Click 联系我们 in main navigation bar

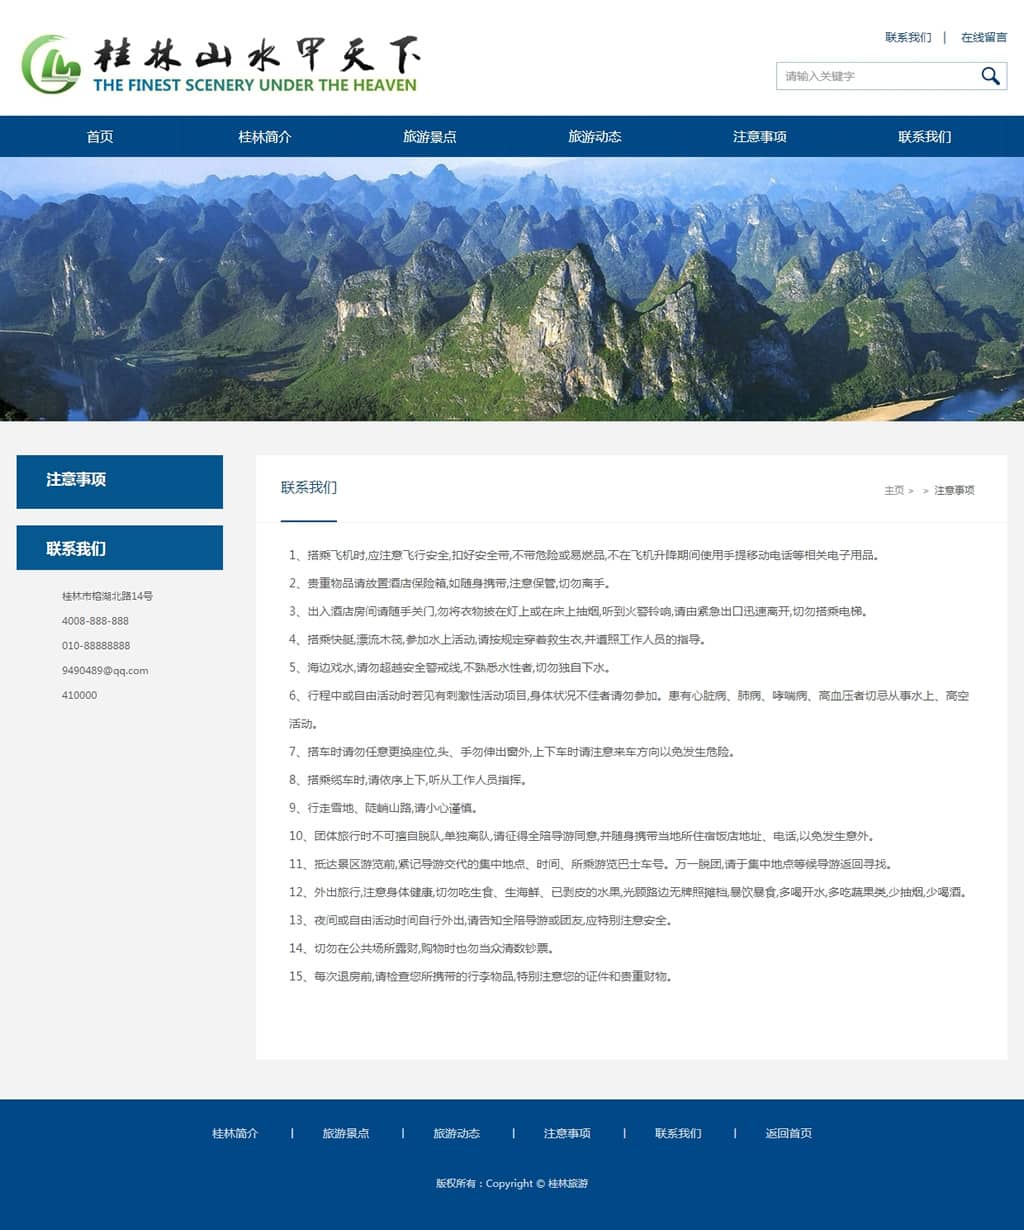(925, 137)
